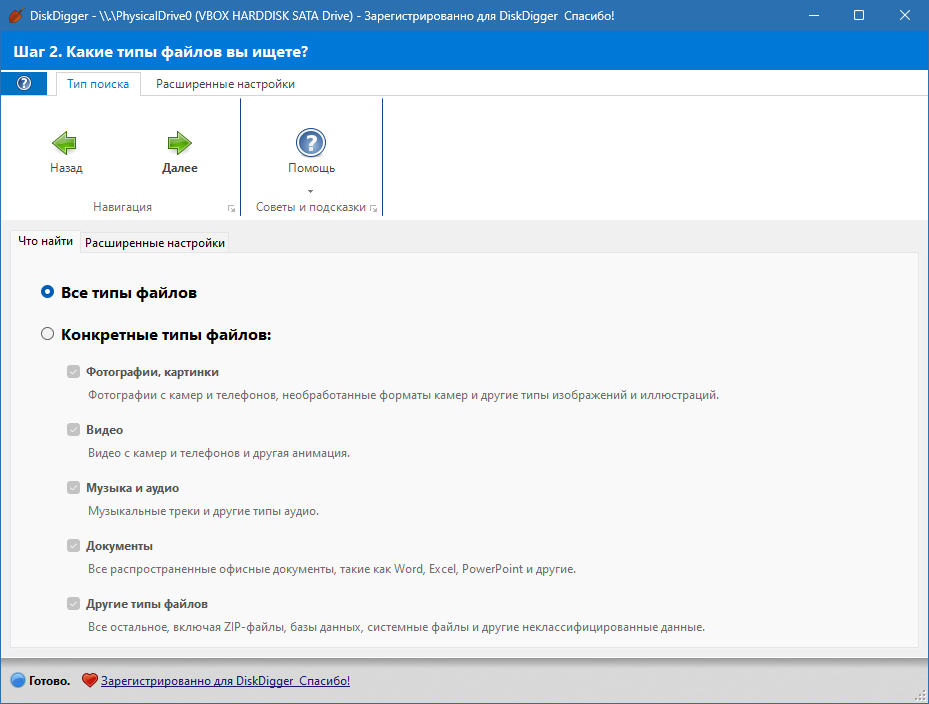The height and width of the screenshot is (704, 929).
Task: Click the Шаг 2 heading text
Action: 161,52
